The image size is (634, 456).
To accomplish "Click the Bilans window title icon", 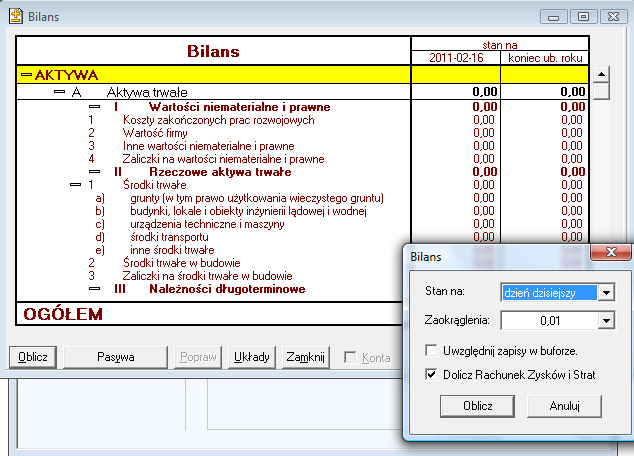I will click(16, 16).
